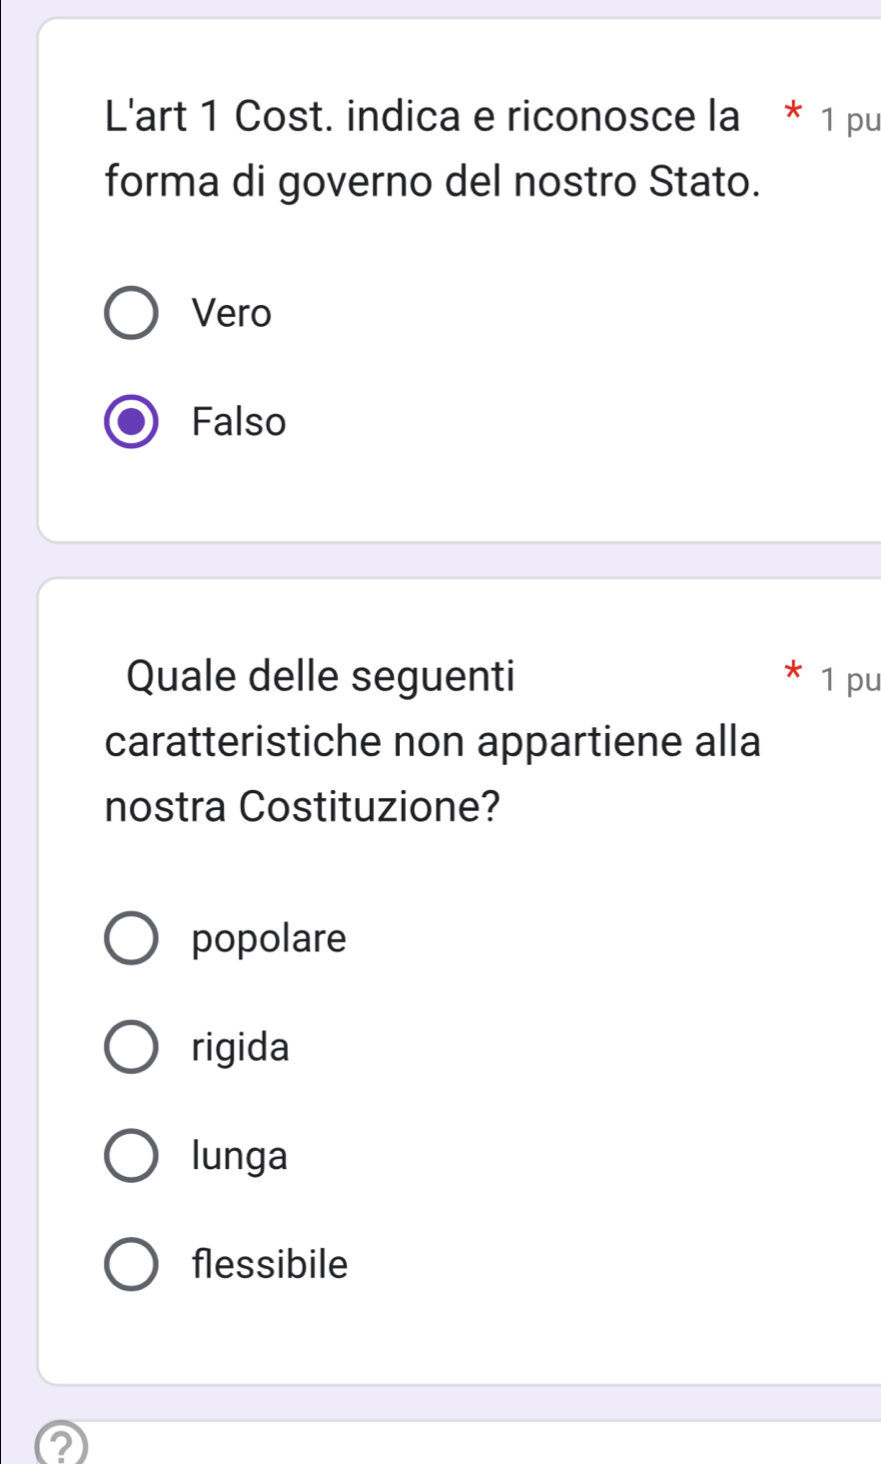Click the 'Vero' option label text
Image resolution: width=881 pixels, height=1464 pixels.
coord(232,314)
